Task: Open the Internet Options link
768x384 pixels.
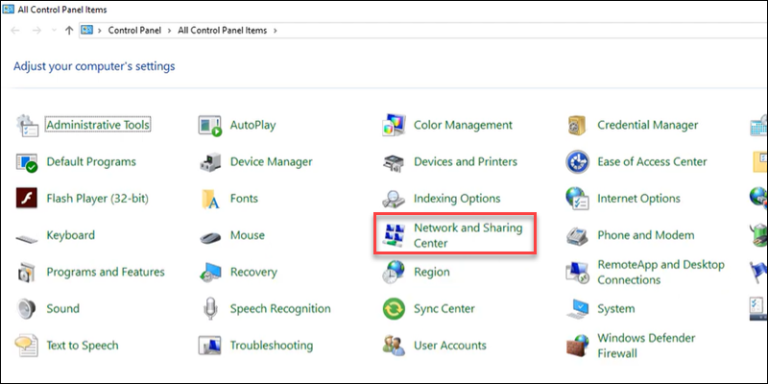Action: (x=639, y=198)
